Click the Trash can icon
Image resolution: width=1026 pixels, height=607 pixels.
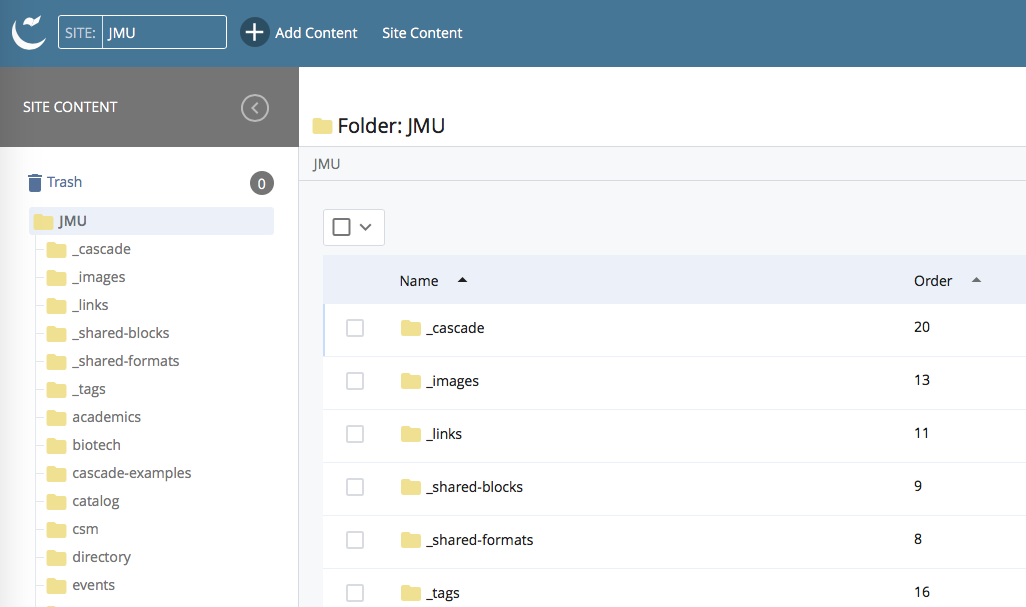[x=35, y=182]
